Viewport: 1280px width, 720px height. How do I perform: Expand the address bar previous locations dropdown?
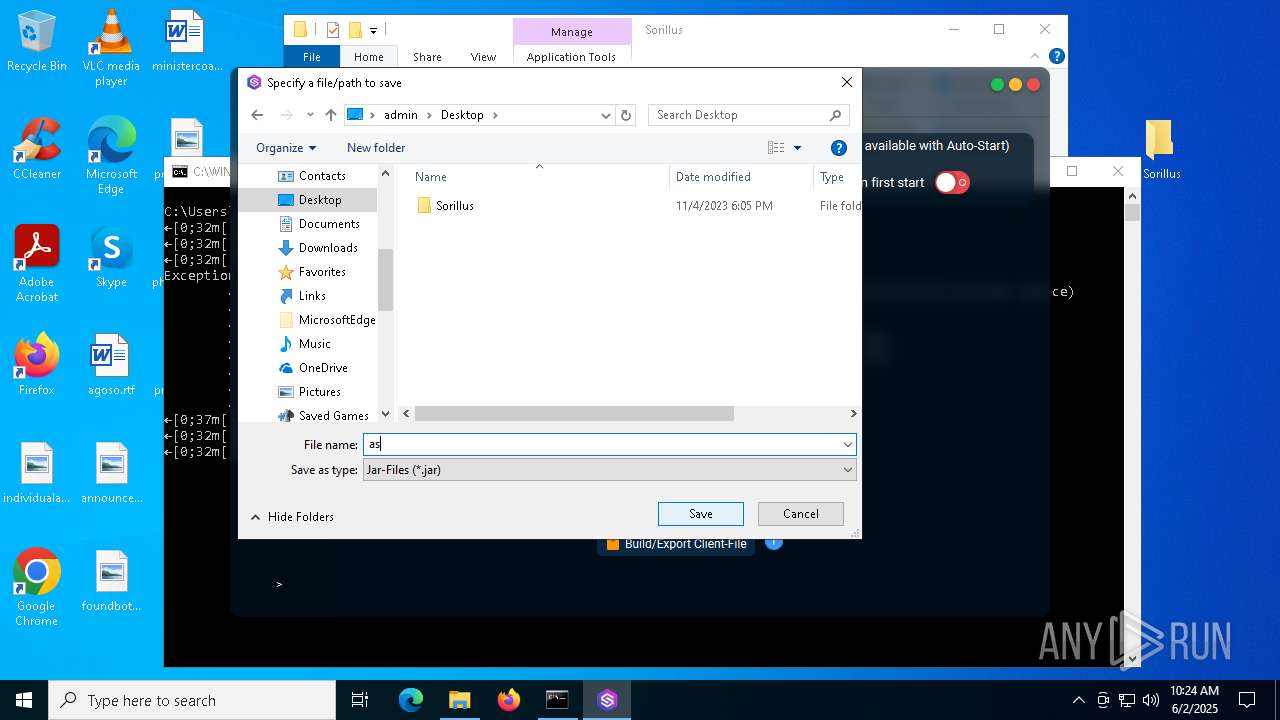(605, 115)
